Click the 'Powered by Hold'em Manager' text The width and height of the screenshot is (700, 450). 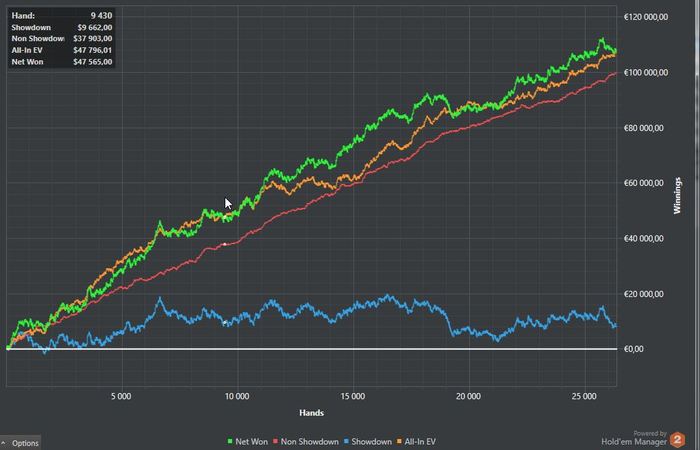pyautogui.click(x=634, y=438)
